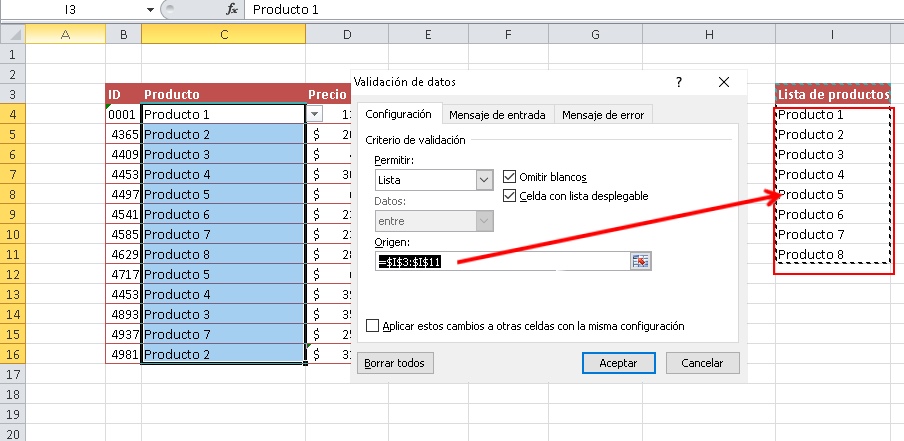Open the Name Box dropdown arrow

[x=150, y=9]
